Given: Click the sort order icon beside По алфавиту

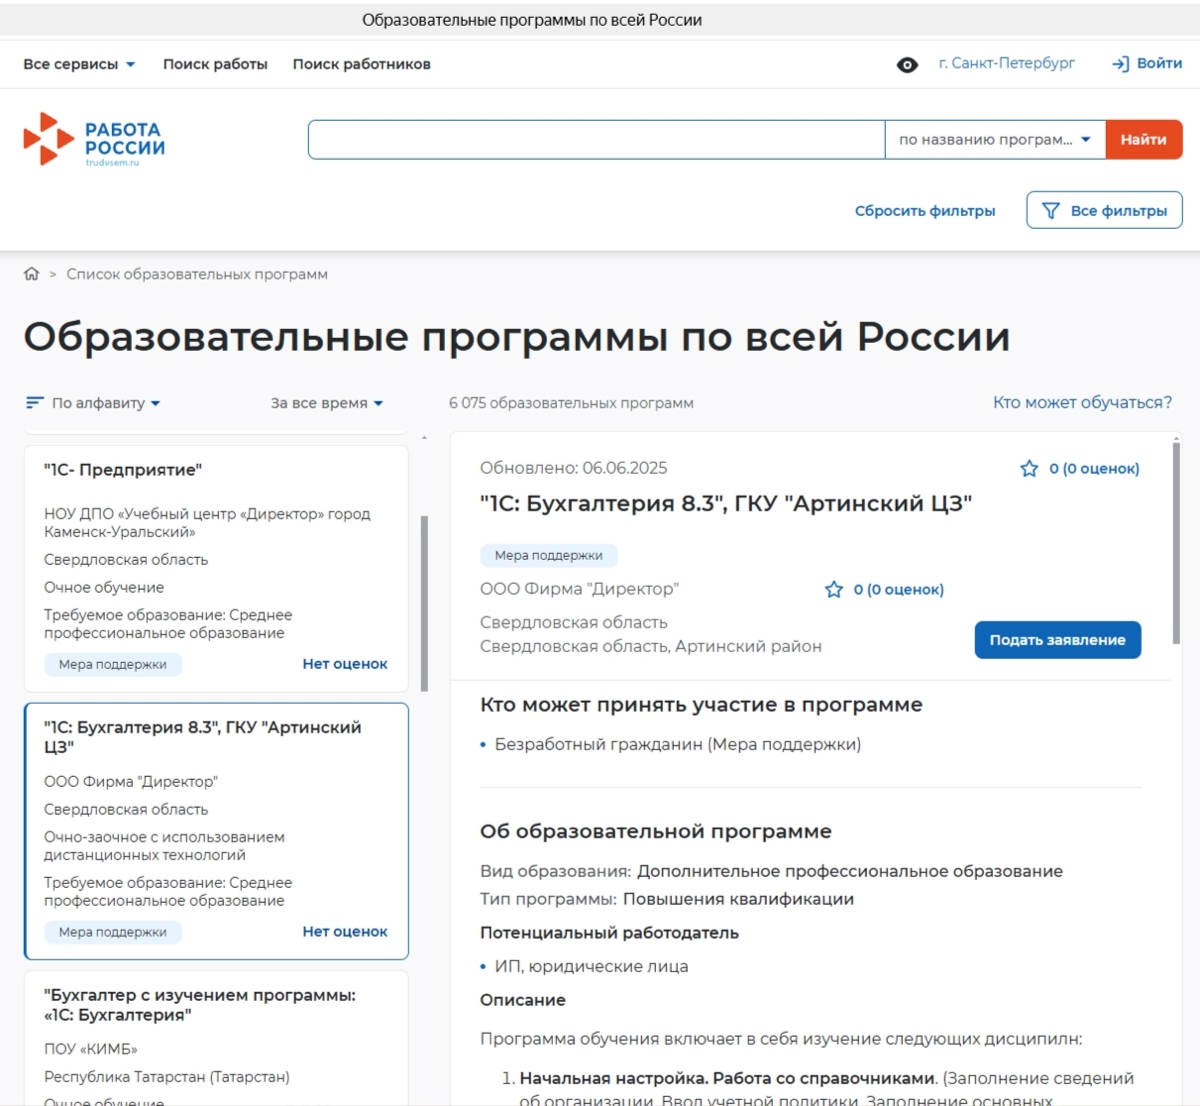Looking at the screenshot, I should tap(34, 403).
